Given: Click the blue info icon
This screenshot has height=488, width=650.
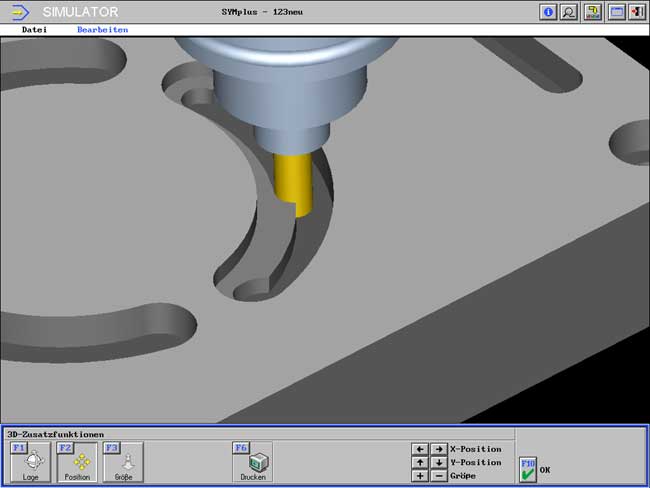Looking at the screenshot, I should (x=548, y=12).
